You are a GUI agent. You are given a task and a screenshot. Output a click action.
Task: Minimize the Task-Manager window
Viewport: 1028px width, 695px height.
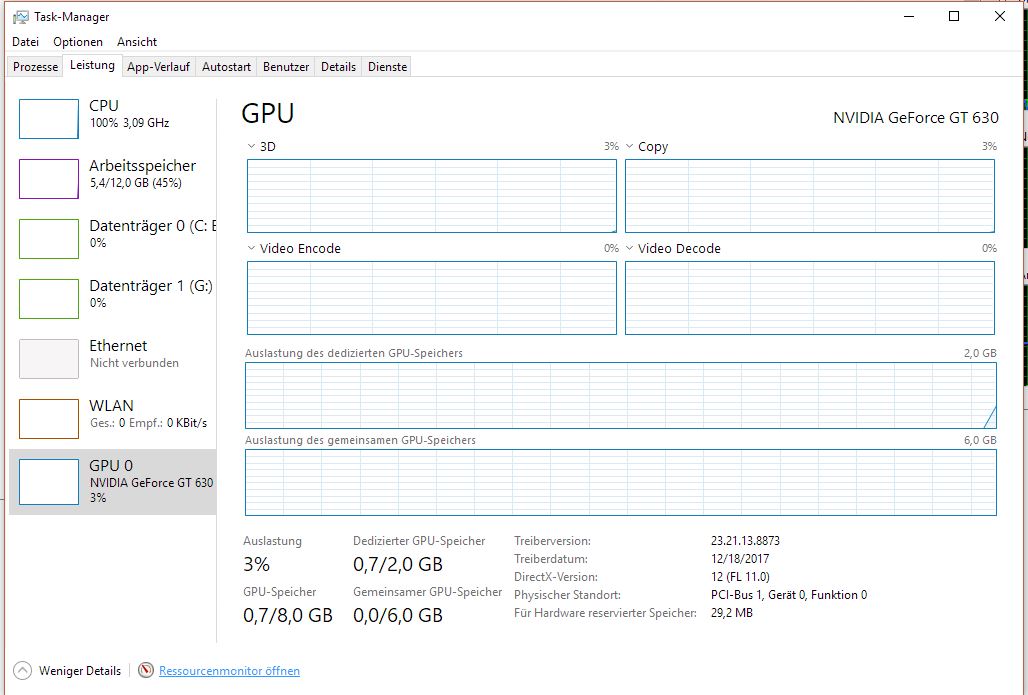(x=909, y=16)
